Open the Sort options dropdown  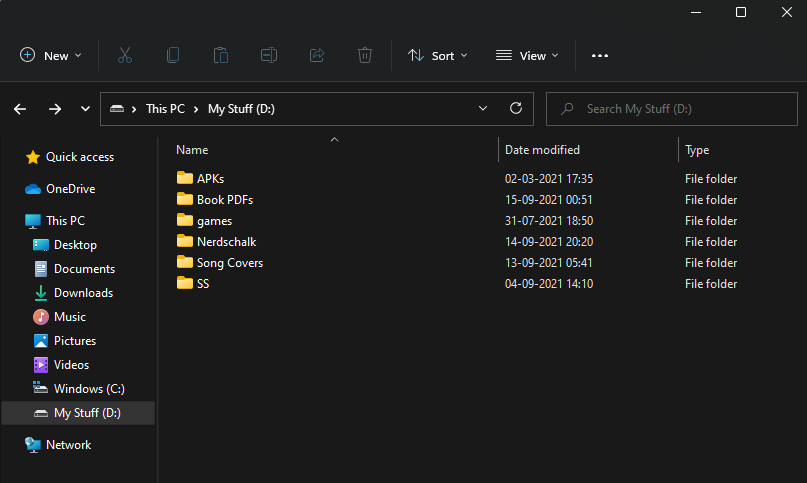click(438, 56)
